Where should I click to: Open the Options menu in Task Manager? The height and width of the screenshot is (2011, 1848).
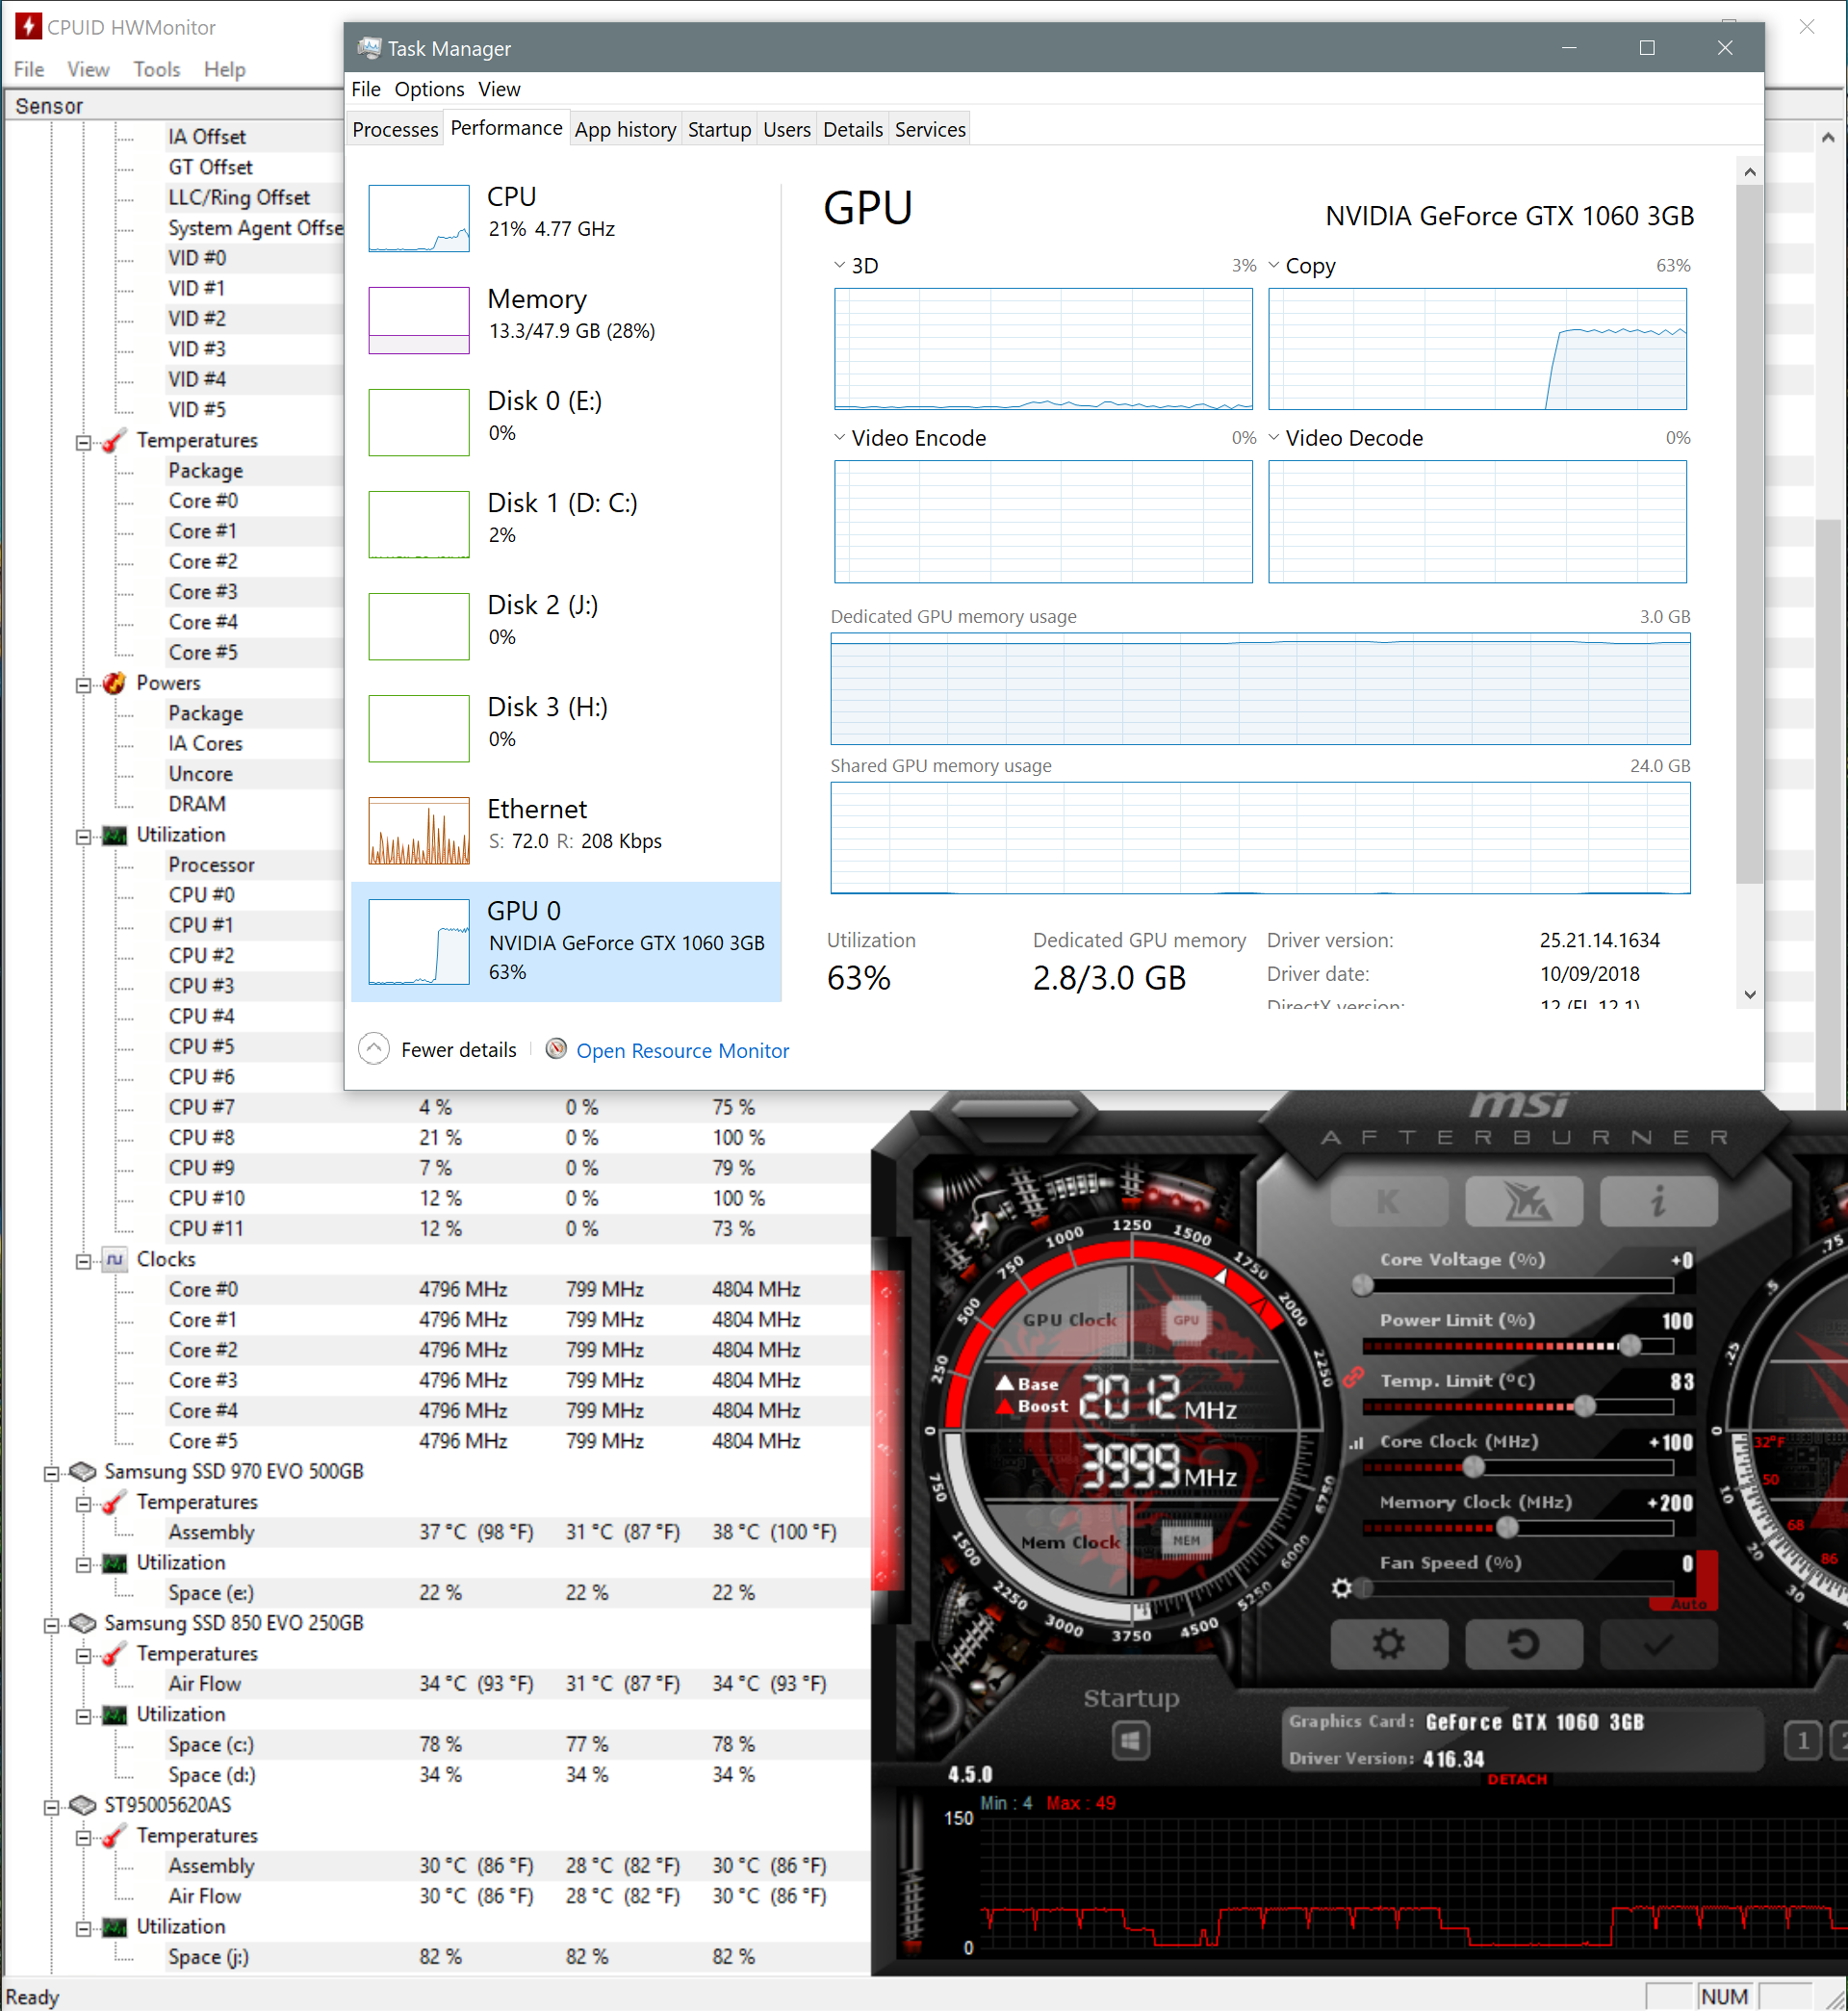pos(429,89)
